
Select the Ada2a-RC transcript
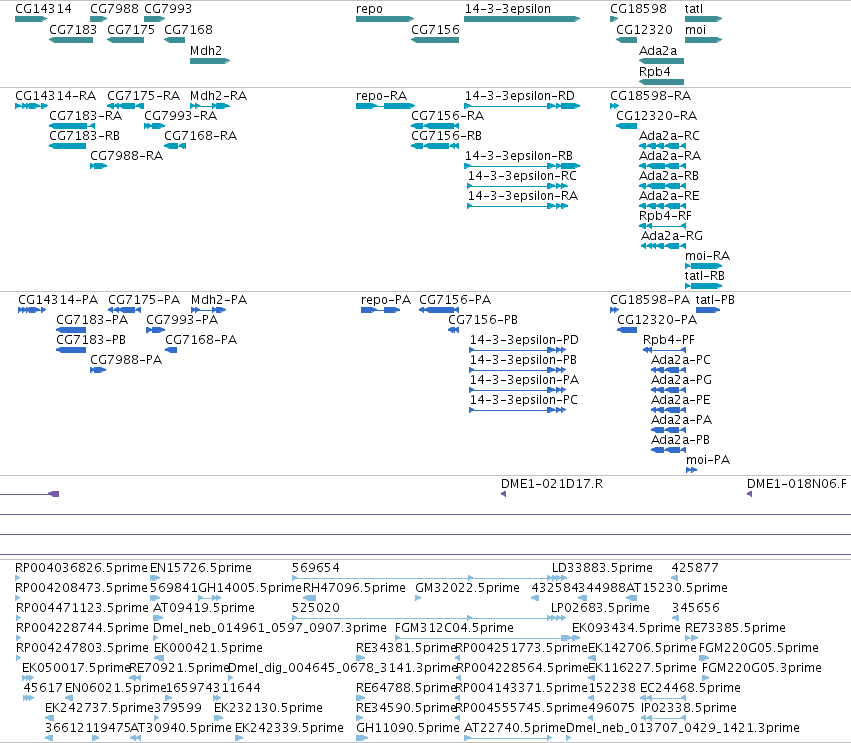(x=662, y=146)
